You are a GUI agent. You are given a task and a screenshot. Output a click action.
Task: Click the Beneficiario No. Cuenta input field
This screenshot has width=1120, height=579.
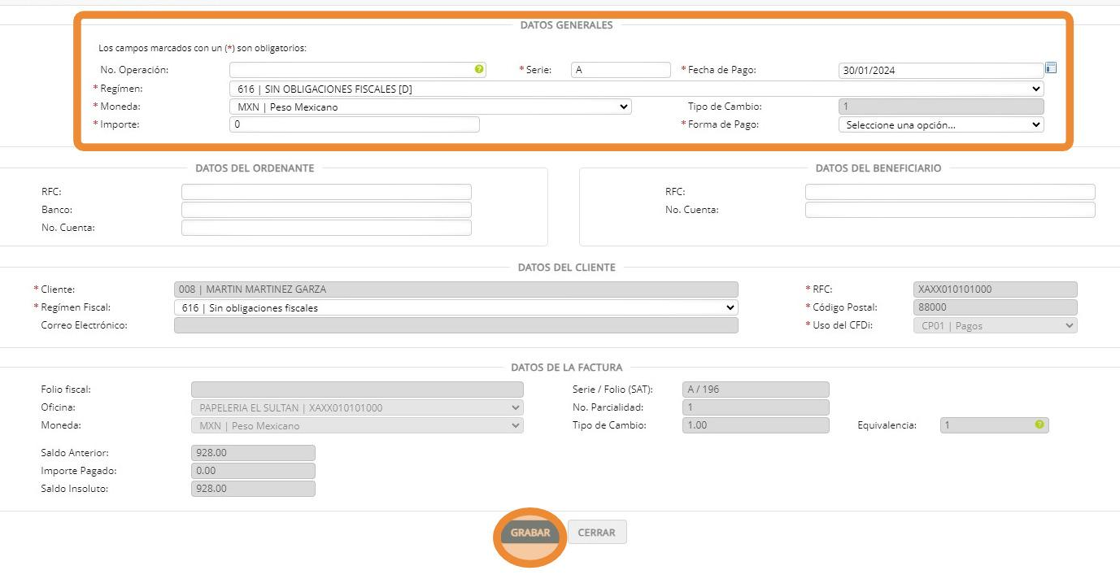click(950, 210)
